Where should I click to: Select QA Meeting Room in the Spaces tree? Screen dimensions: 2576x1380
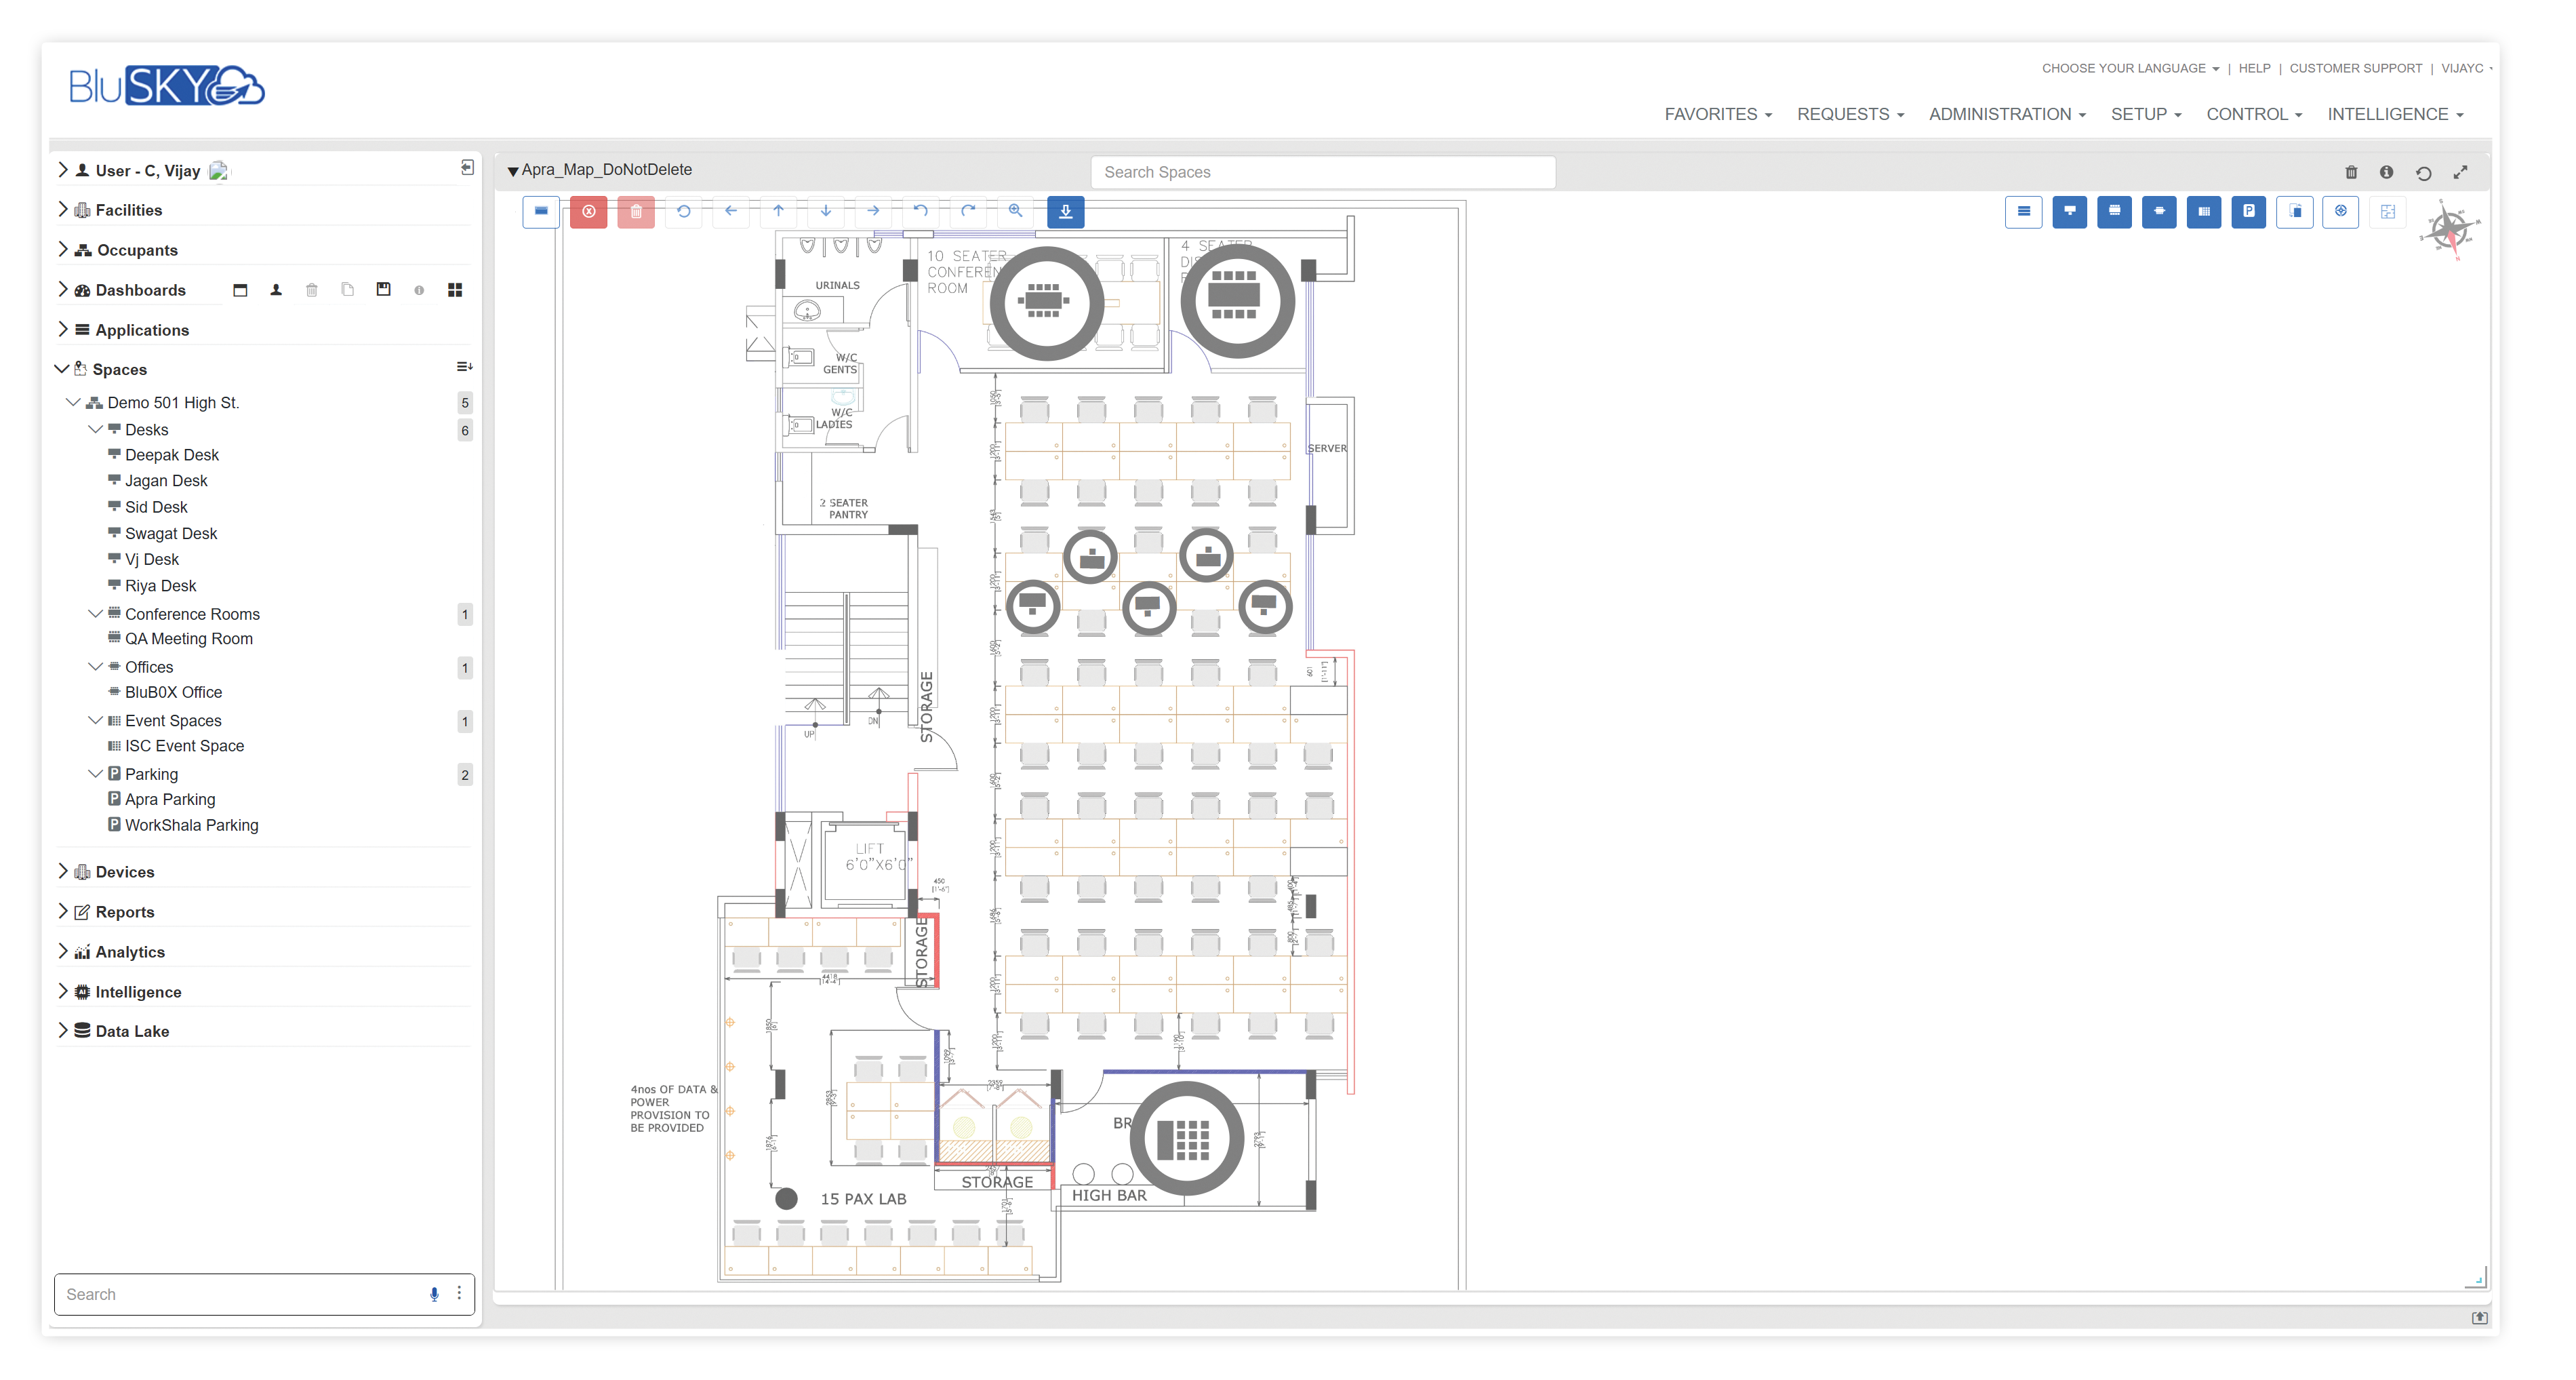pos(189,639)
